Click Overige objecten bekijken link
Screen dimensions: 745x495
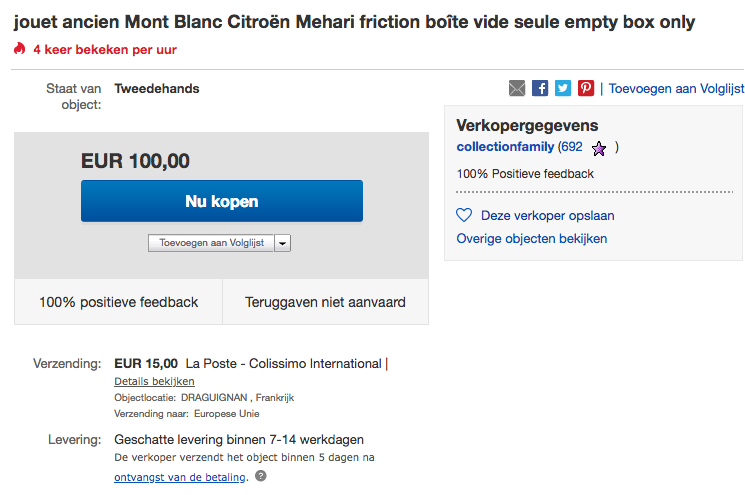click(x=532, y=238)
